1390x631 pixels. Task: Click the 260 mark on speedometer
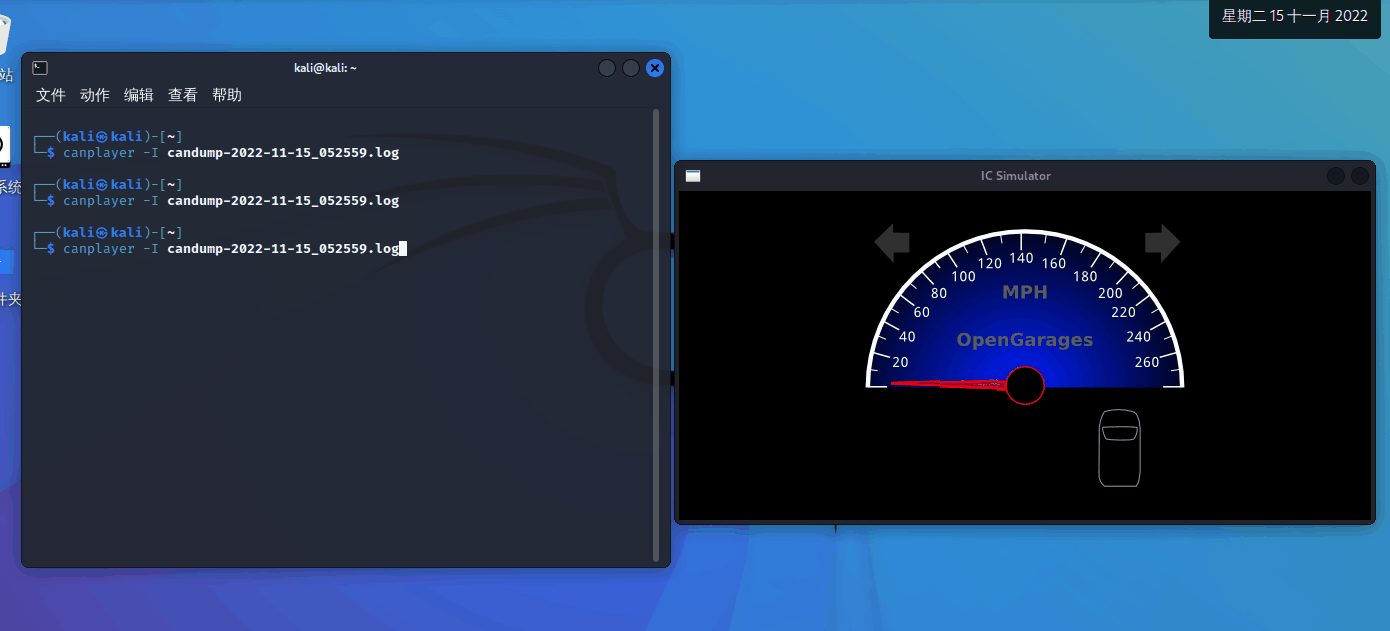(x=1147, y=362)
